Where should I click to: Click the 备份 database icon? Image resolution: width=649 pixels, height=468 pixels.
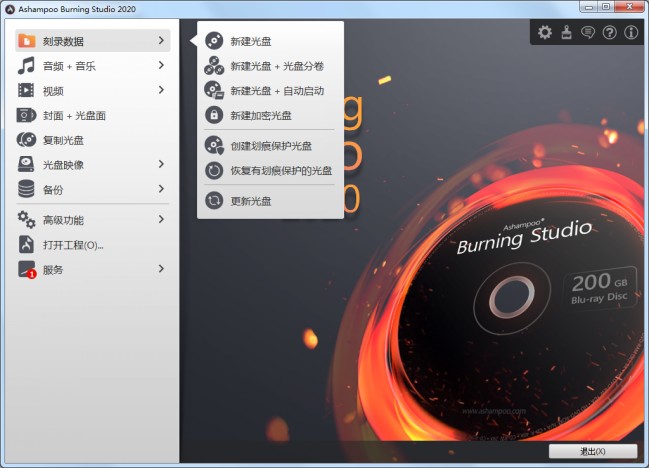(x=26, y=189)
